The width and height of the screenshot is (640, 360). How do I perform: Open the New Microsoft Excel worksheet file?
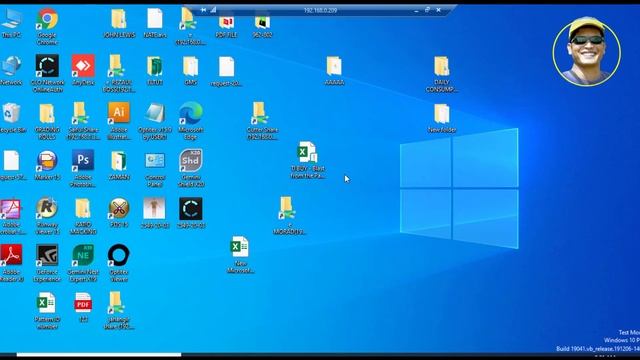[x=240, y=247]
